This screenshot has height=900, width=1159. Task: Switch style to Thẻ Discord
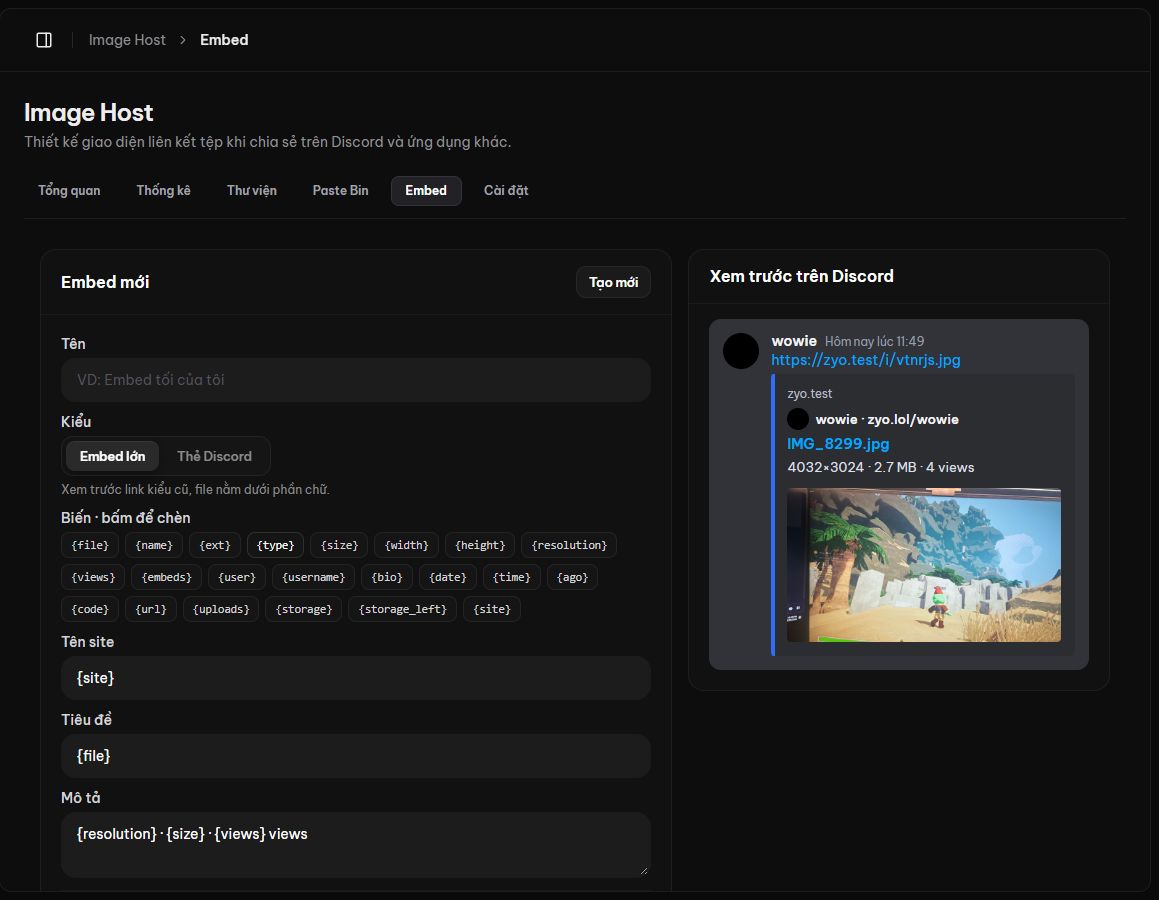214,456
